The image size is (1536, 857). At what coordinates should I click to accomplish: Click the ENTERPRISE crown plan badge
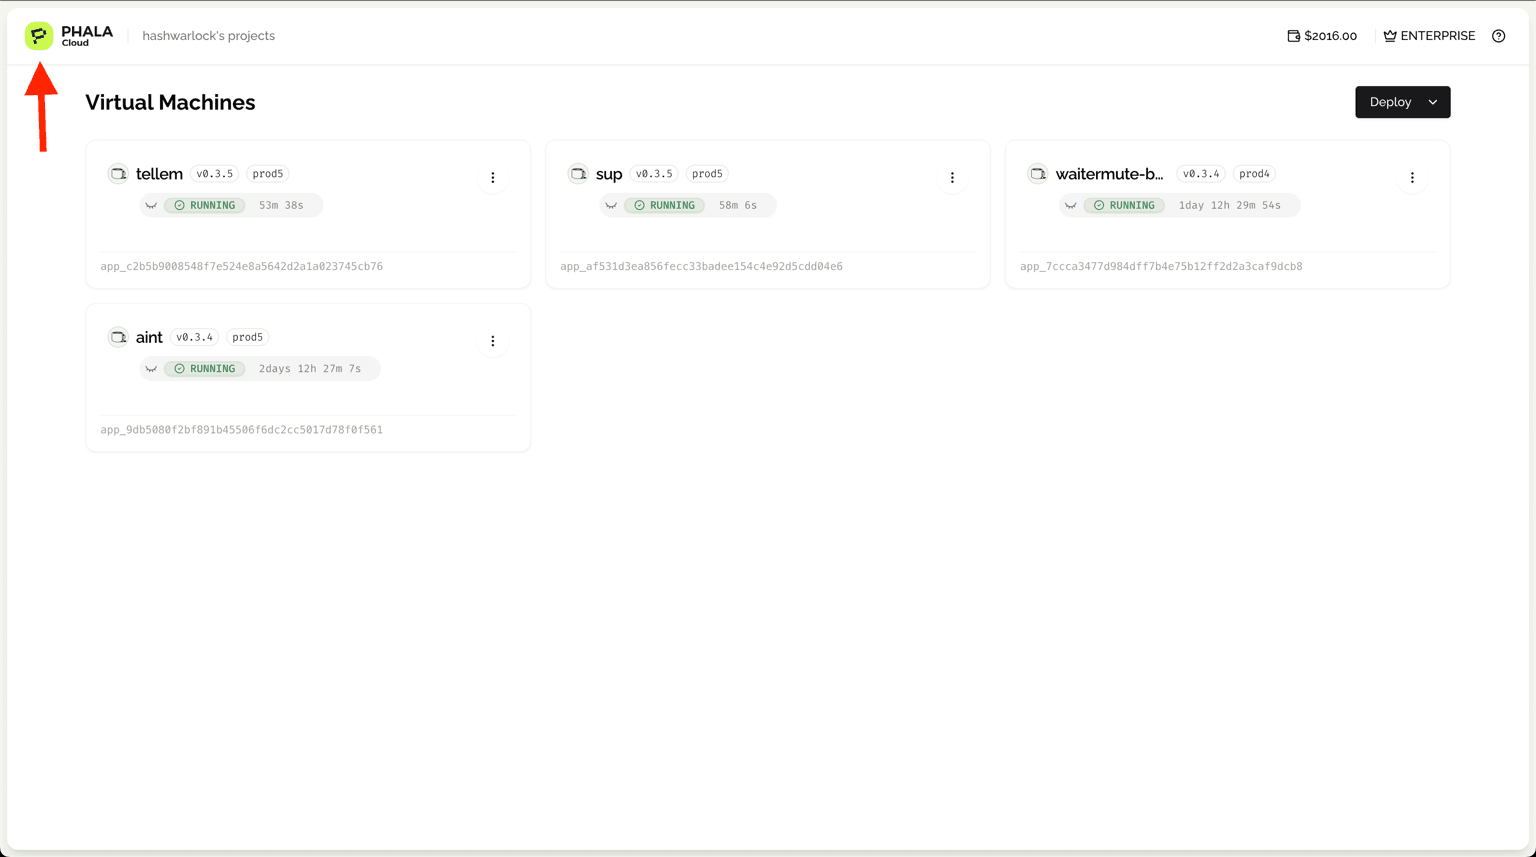coord(1429,36)
